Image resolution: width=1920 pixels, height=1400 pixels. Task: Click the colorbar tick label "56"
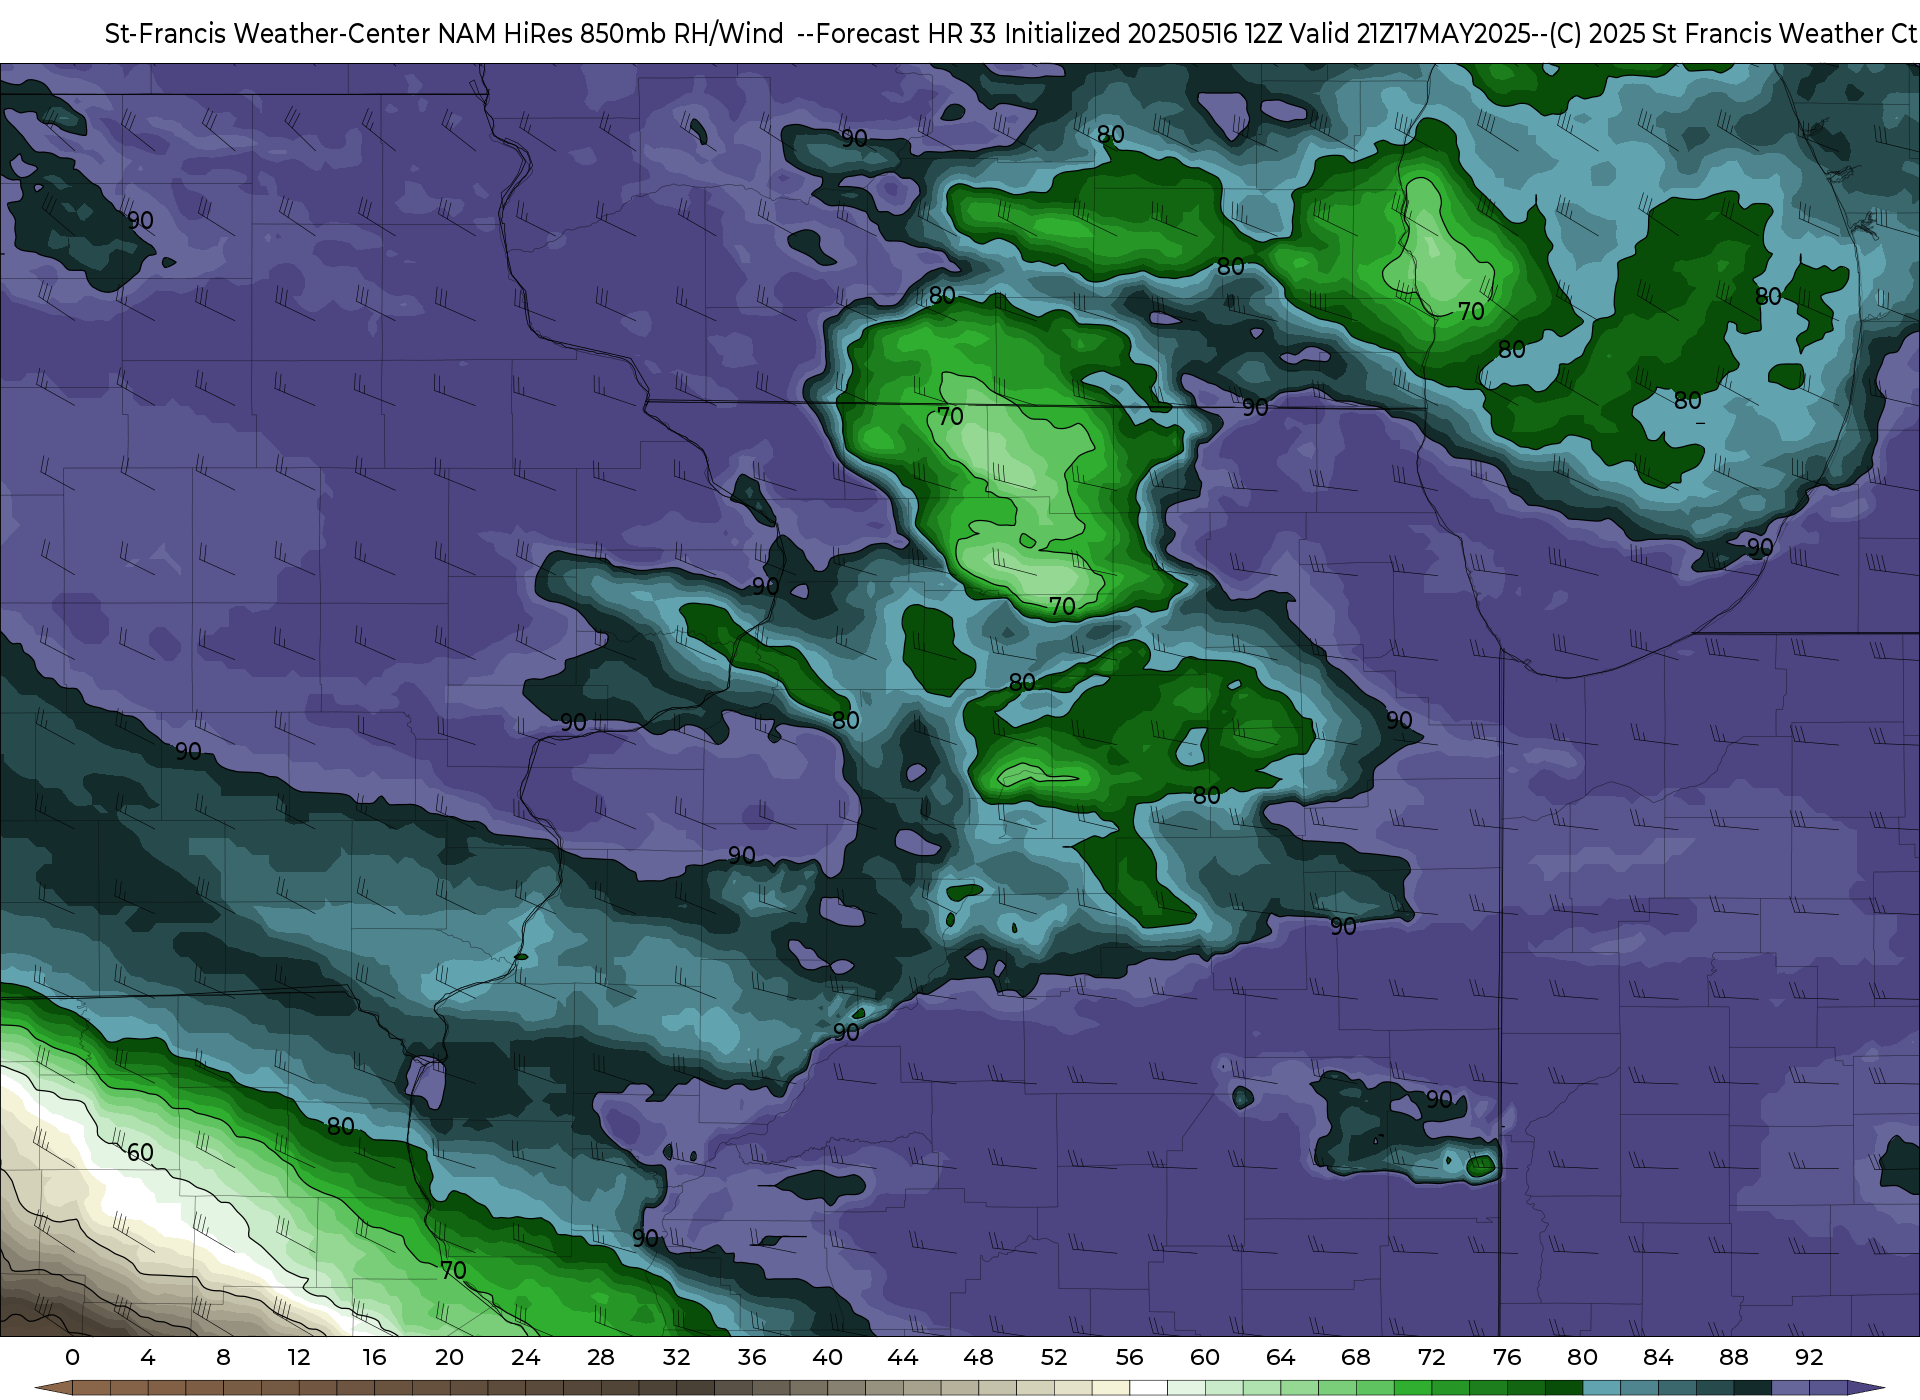[x=1129, y=1358]
